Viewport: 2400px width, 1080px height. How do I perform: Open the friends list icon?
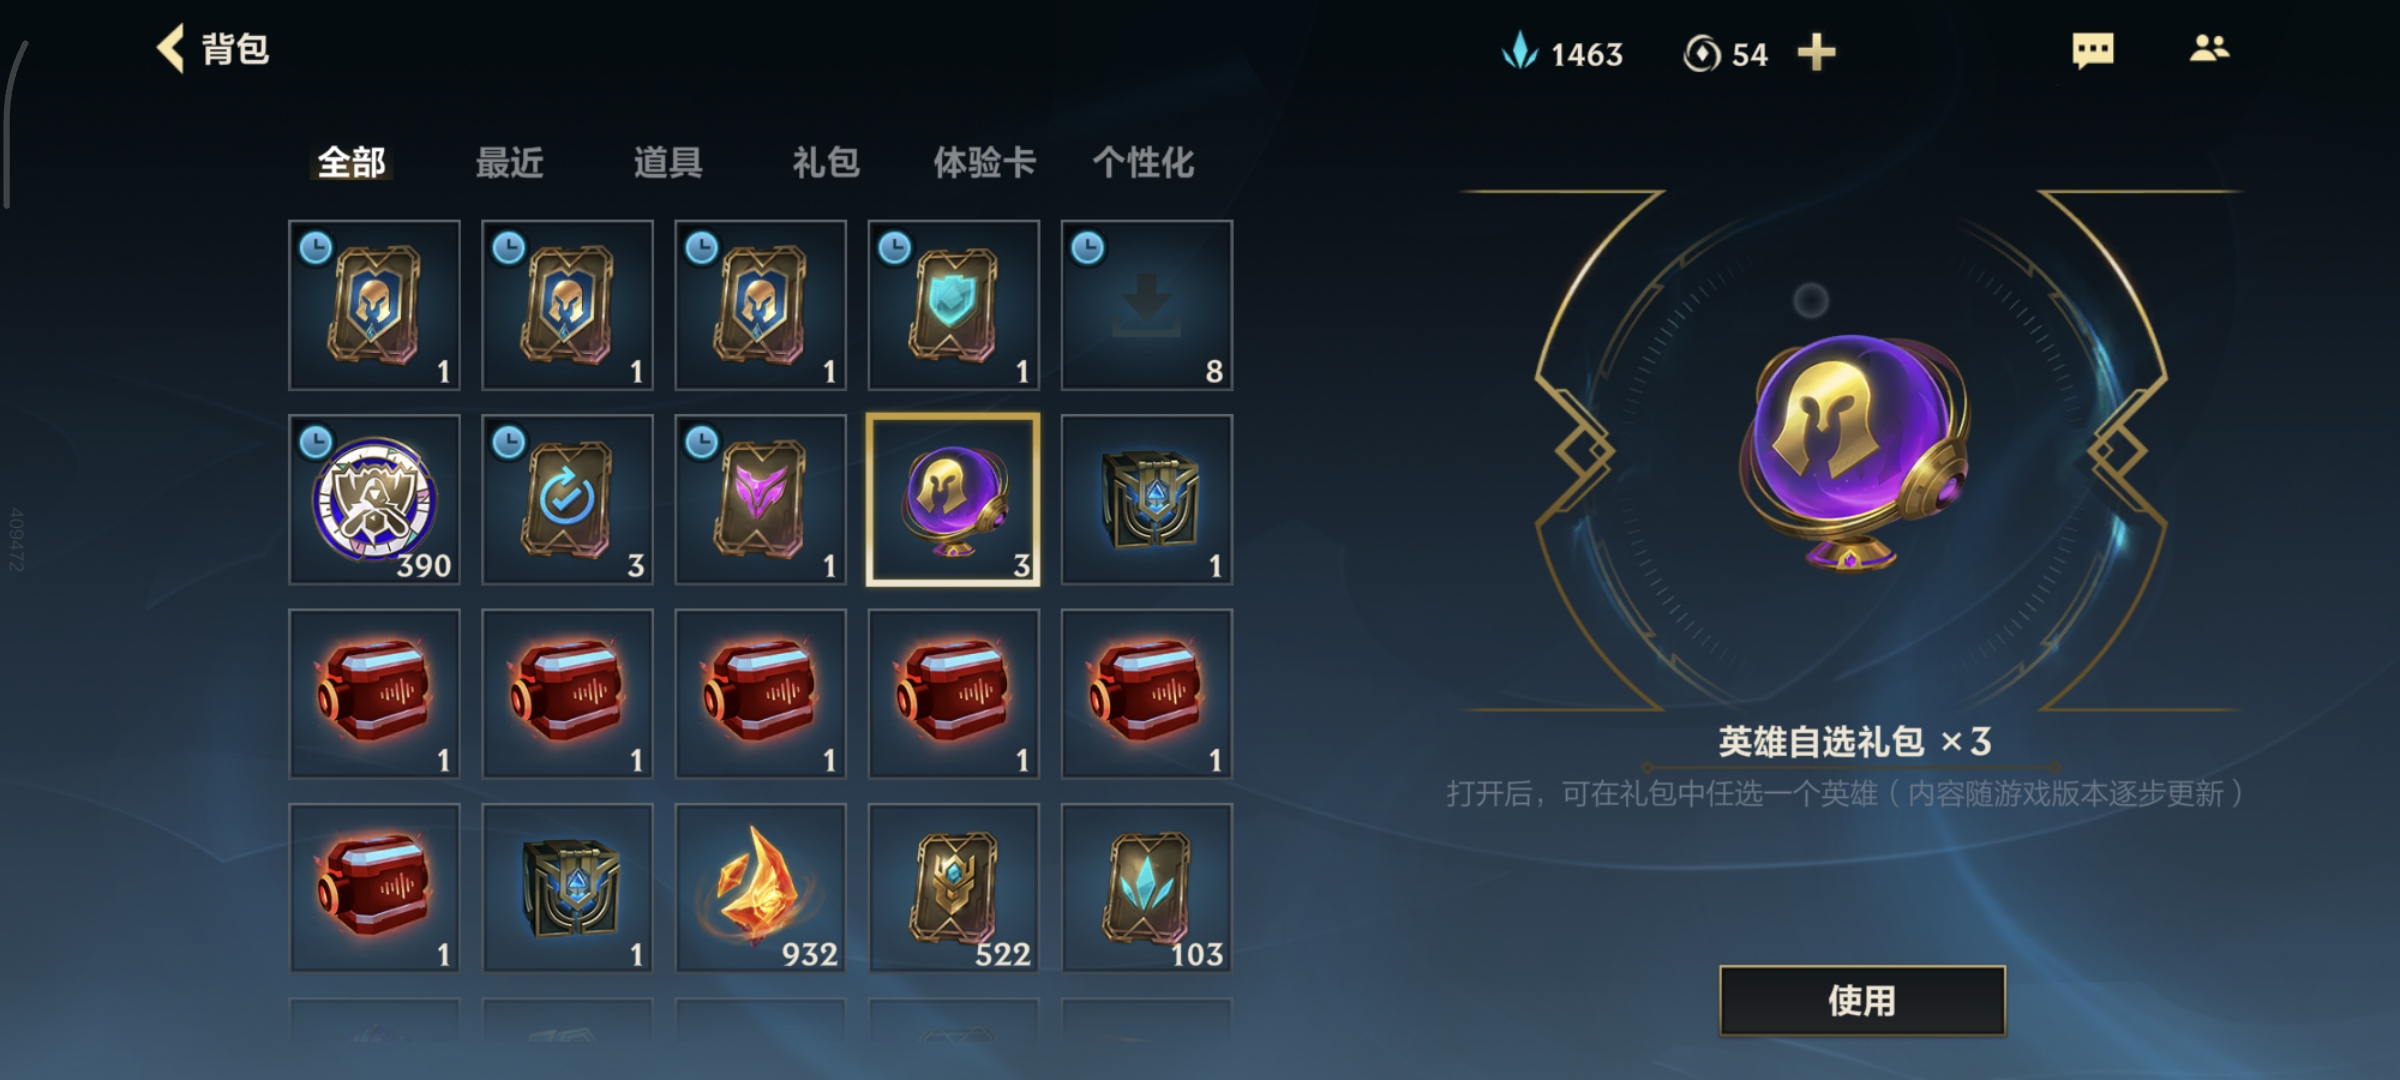tap(2209, 48)
